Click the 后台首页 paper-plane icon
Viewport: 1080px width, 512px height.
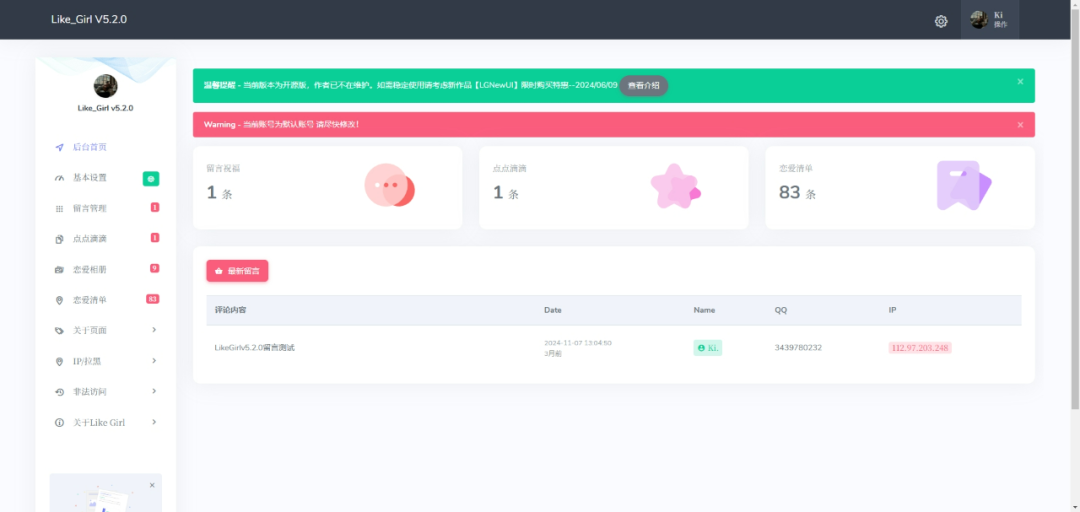(x=59, y=147)
